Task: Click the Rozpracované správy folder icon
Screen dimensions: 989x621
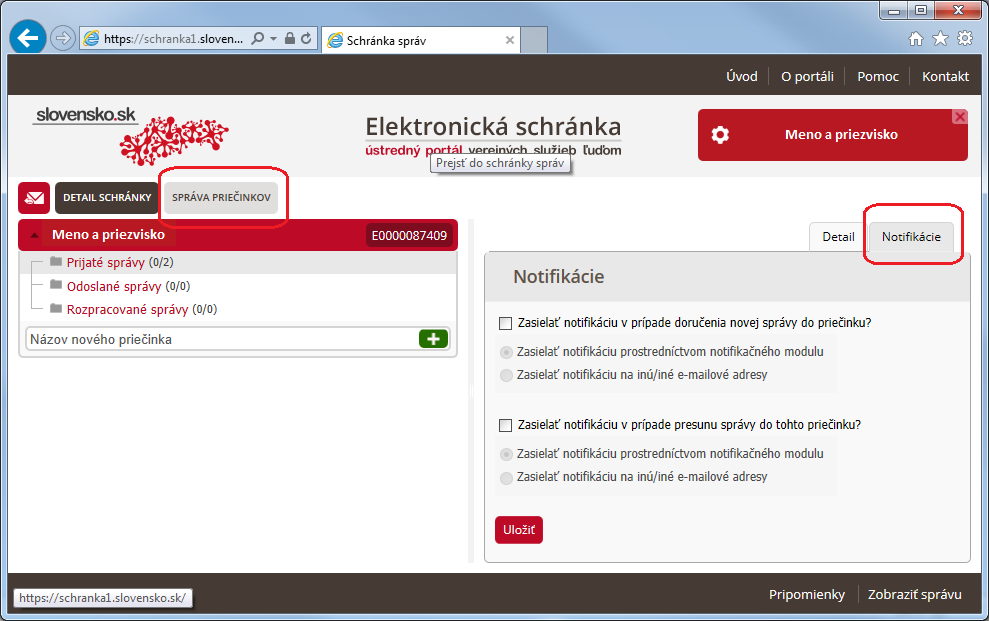Action: 56,308
